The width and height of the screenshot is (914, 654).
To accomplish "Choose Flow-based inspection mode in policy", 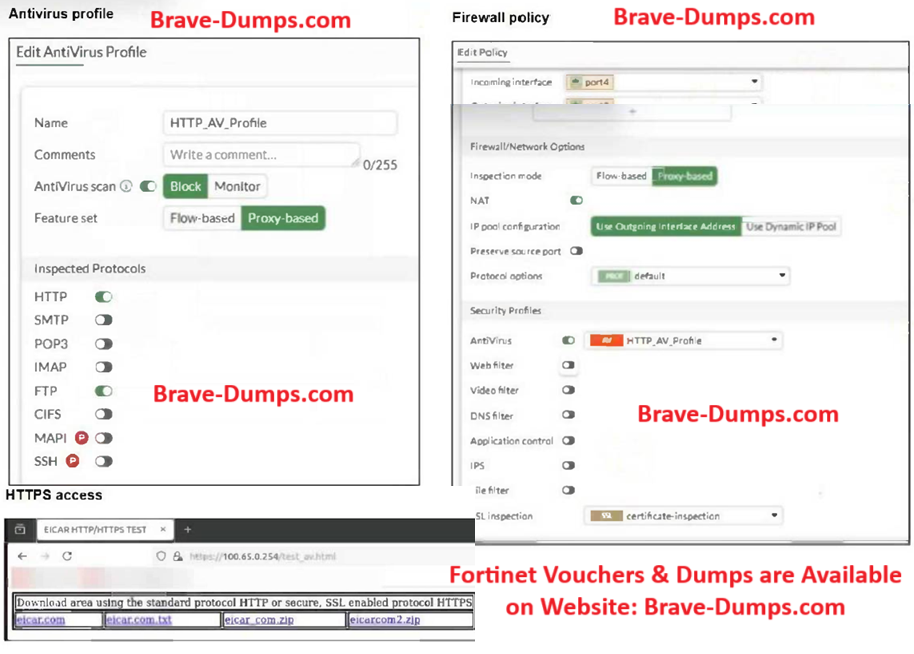I will (621, 176).
